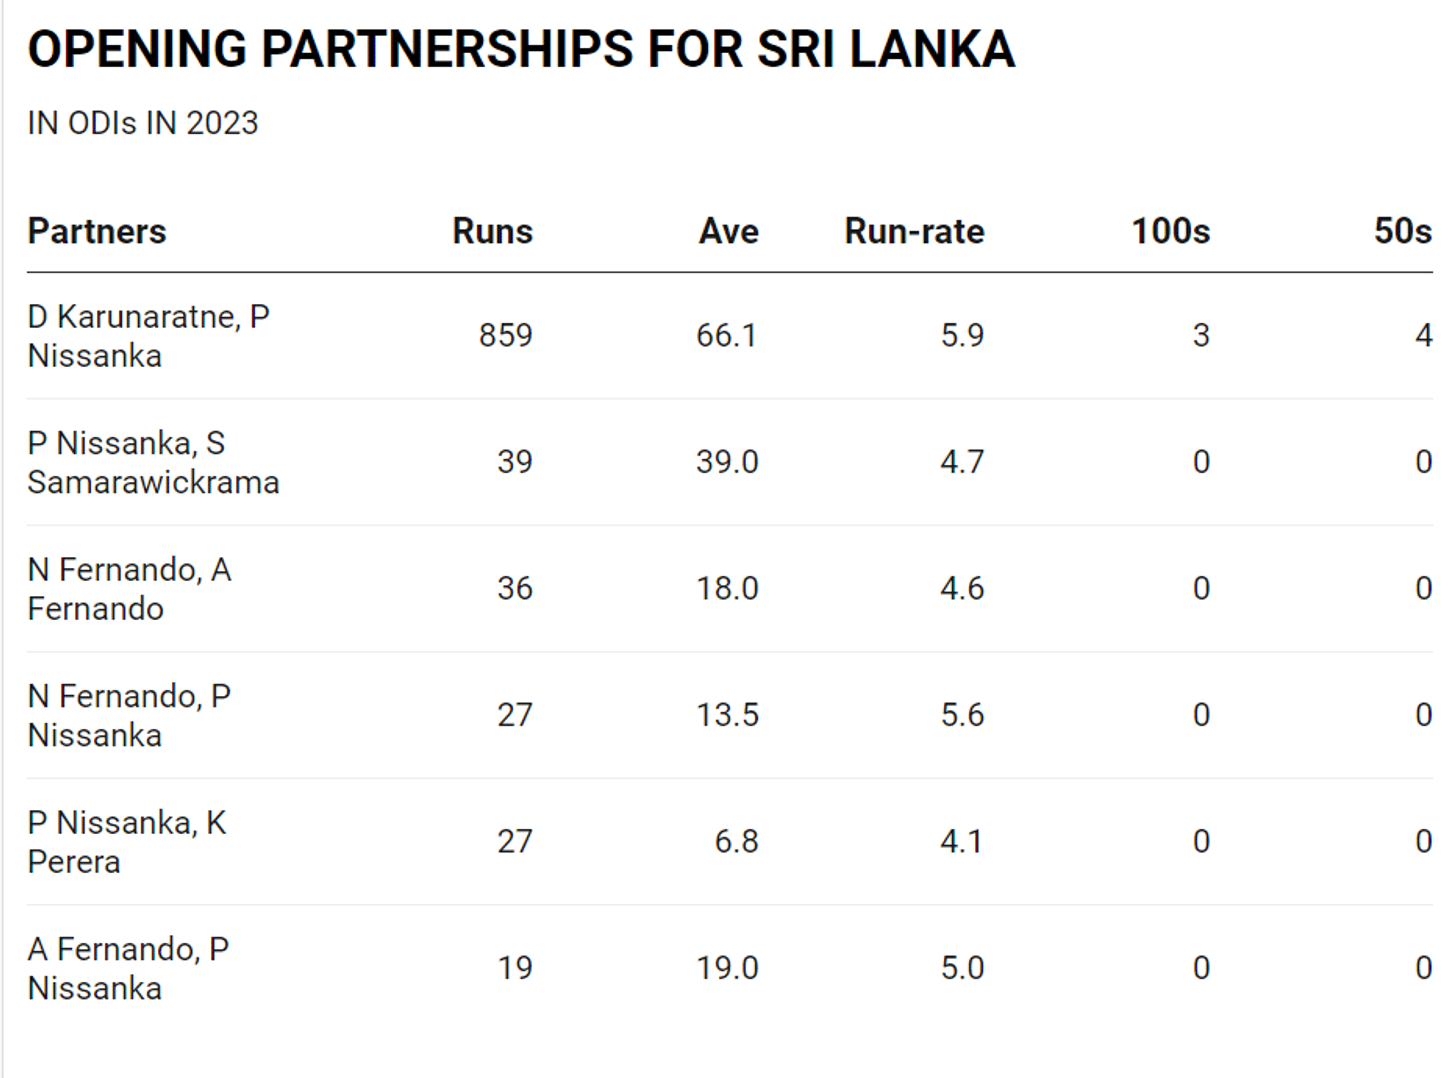Click the N Fernando, P Nissanka partnership

[x=129, y=715]
